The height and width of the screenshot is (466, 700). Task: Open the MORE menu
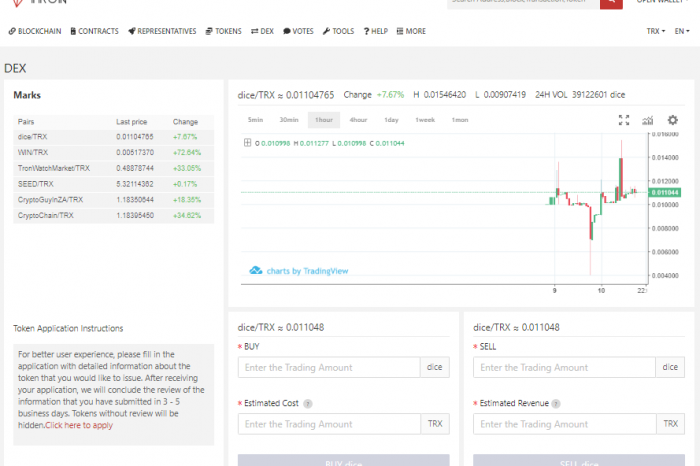(411, 31)
